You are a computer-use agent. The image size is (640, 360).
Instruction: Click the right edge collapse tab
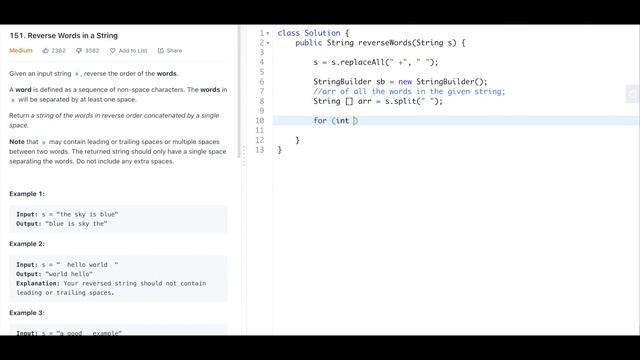632,94
